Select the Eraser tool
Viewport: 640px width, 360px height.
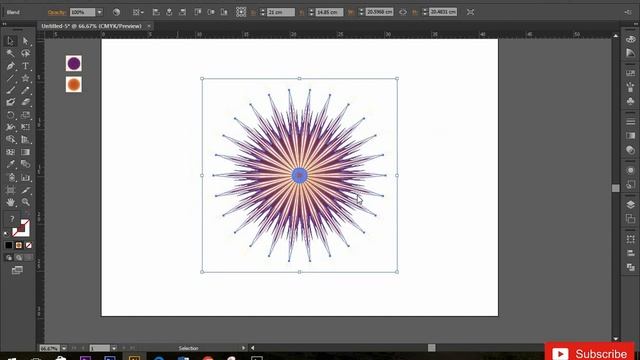25,102
